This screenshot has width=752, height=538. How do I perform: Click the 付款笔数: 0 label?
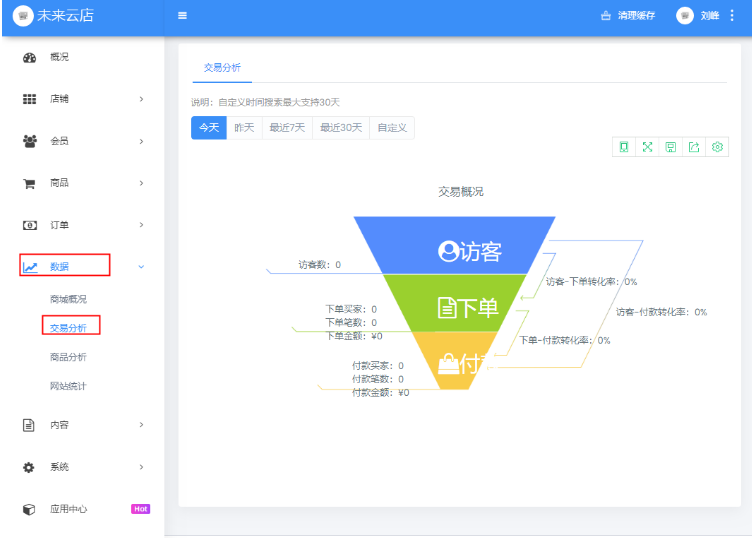(x=378, y=379)
